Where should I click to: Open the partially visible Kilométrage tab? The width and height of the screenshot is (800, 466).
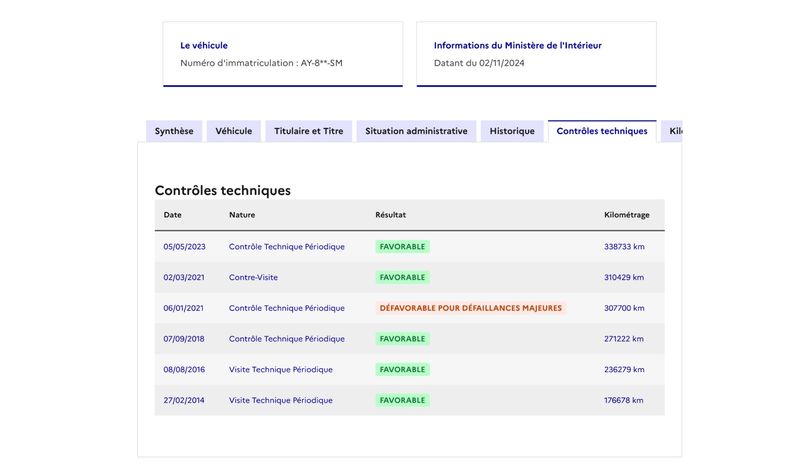point(672,131)
